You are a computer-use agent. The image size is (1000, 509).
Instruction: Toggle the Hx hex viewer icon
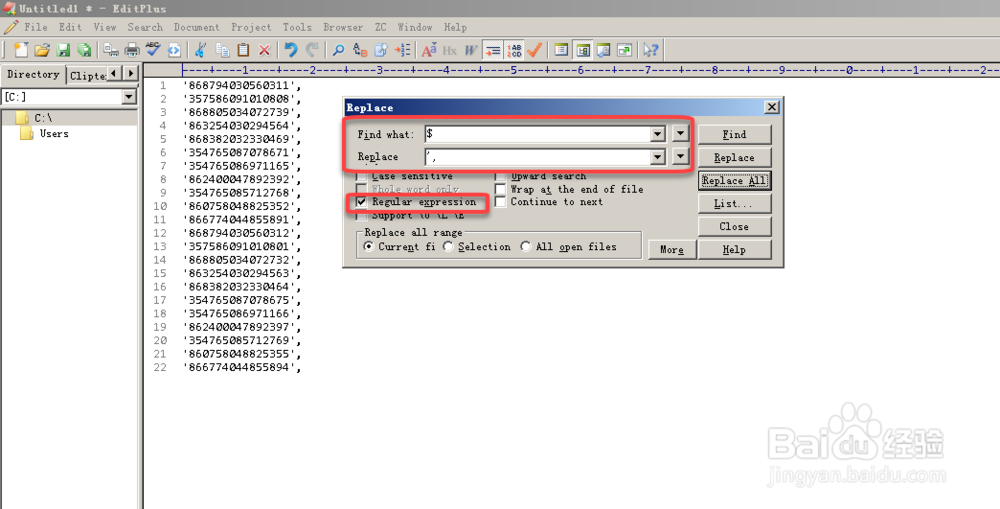click(x=450, y=50)
